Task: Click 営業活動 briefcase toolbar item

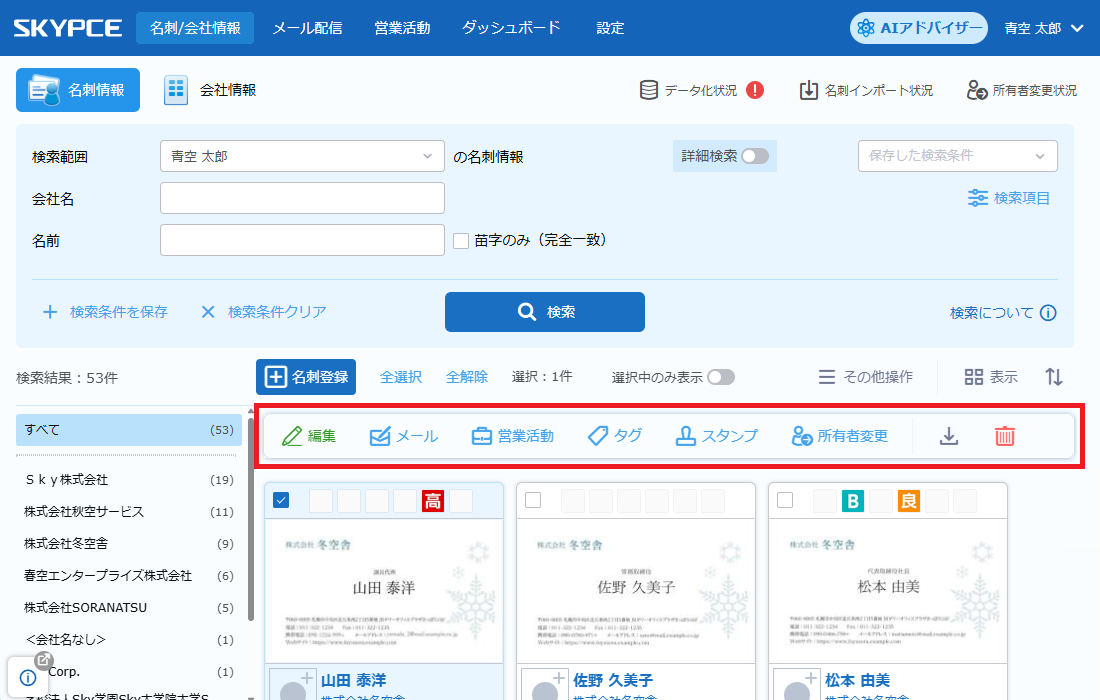Action: [512, 436]
